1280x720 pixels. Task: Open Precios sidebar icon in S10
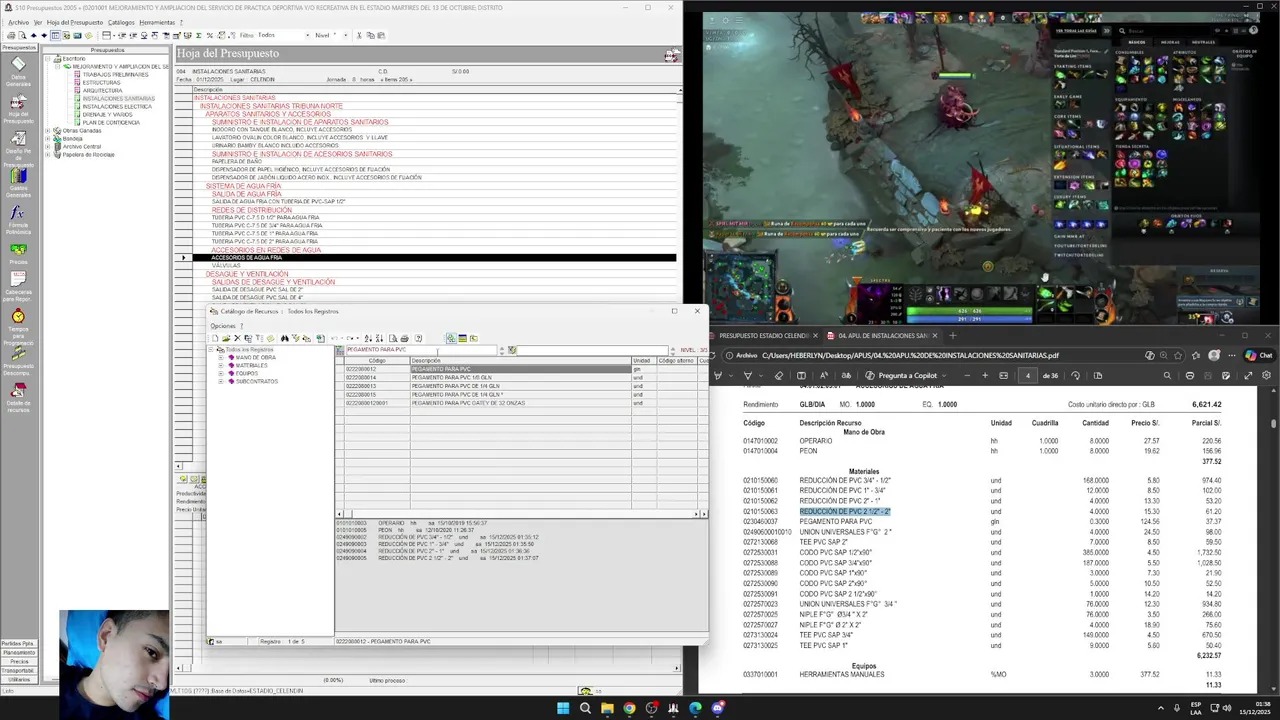(x=18, y=254)
